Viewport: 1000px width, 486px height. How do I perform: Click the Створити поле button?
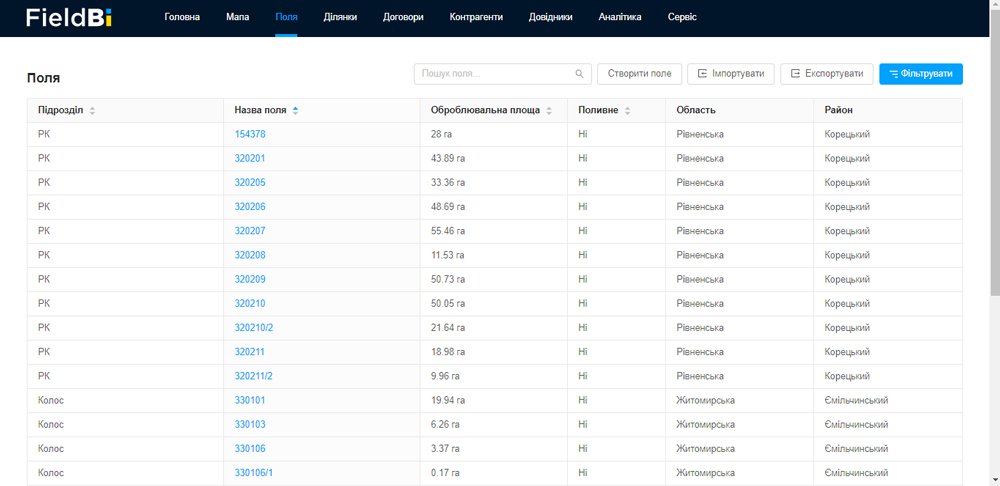[639, 74]
